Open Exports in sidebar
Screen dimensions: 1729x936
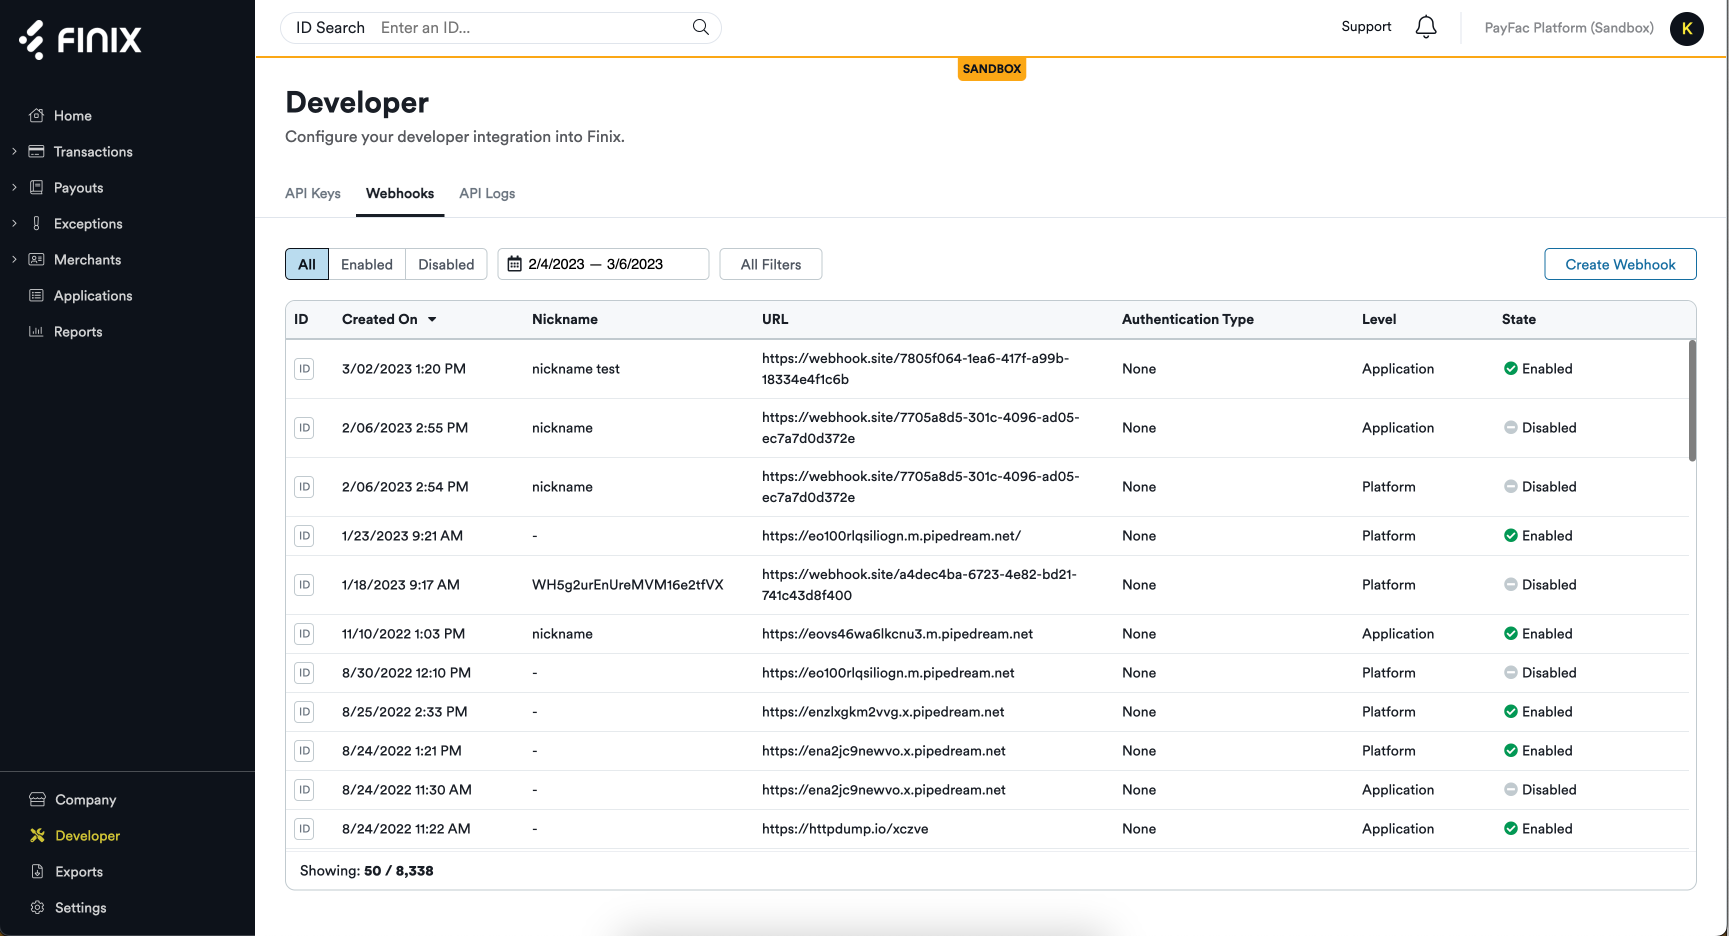79,871
